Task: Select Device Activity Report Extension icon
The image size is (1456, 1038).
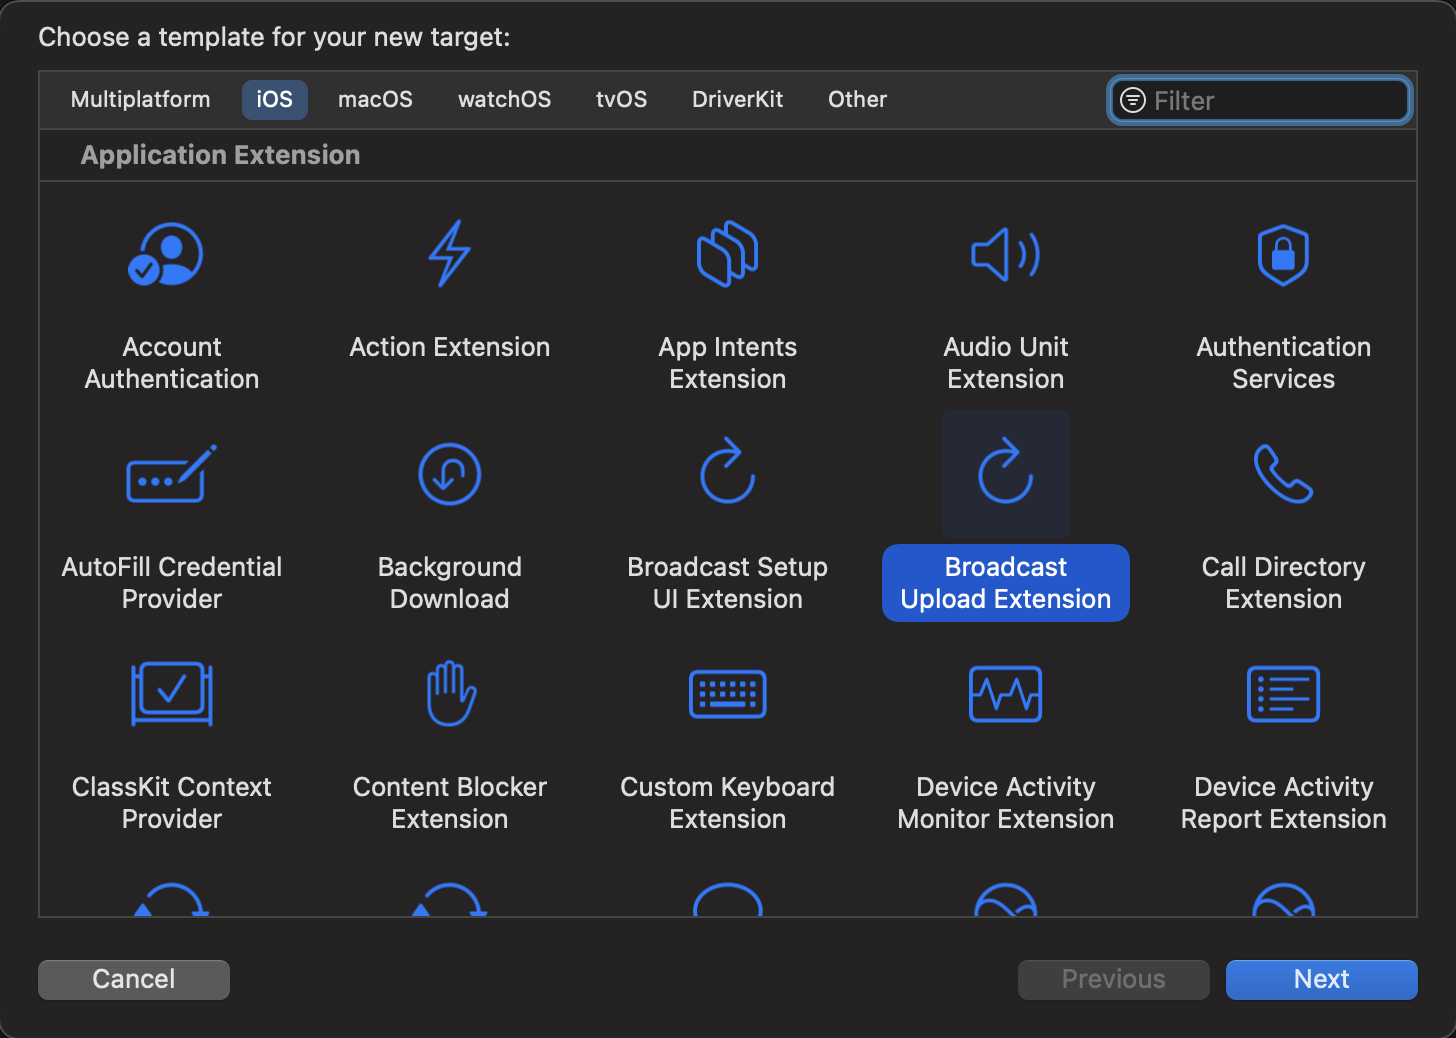Action: click(1283, 694)
